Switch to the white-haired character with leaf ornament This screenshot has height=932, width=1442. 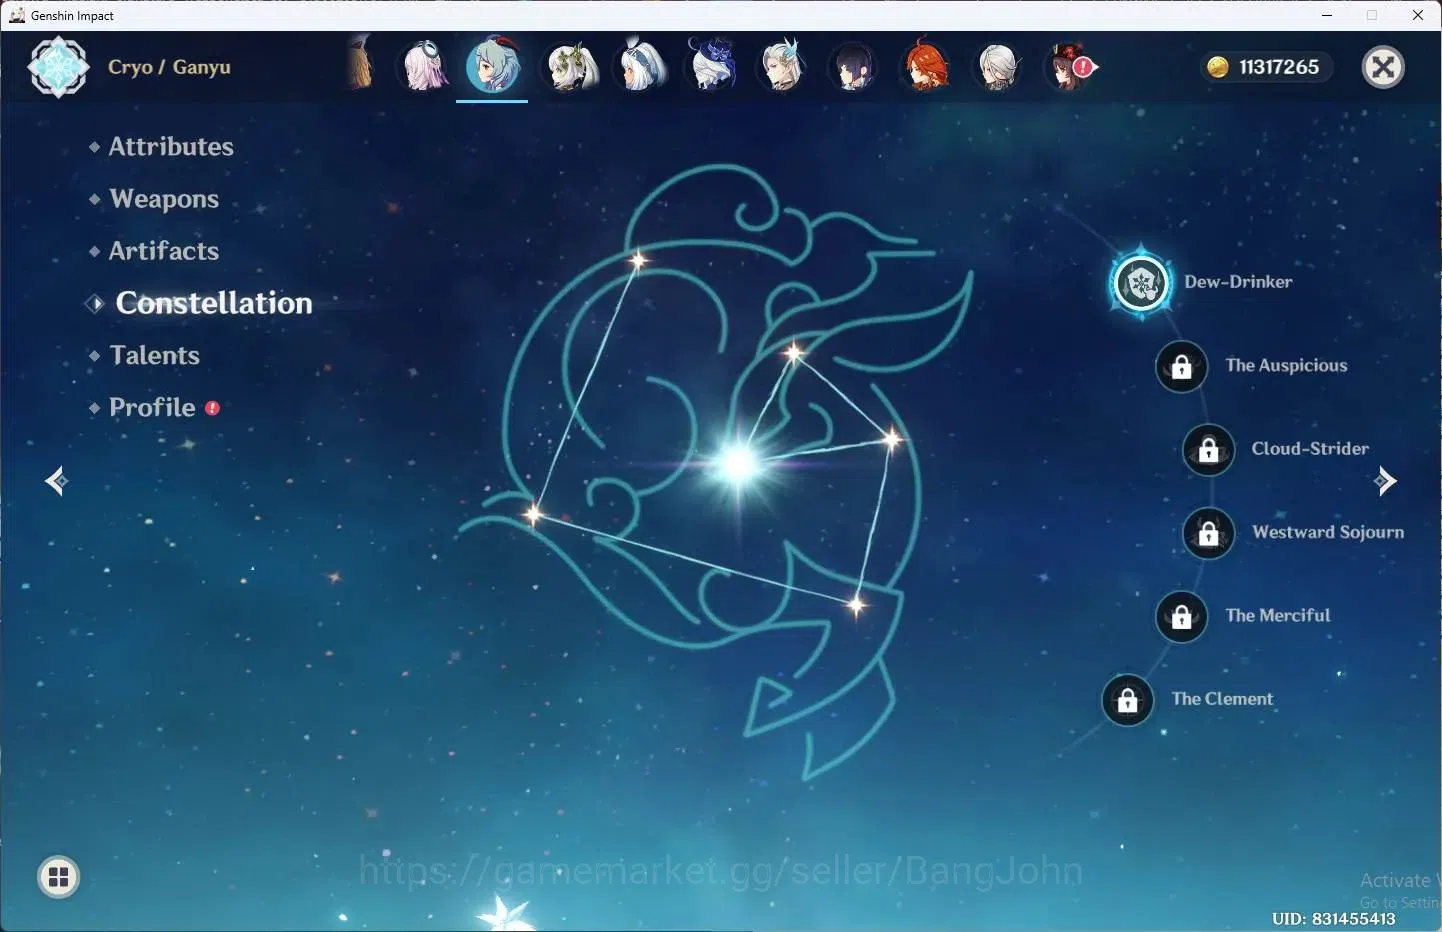pos(570,66)
